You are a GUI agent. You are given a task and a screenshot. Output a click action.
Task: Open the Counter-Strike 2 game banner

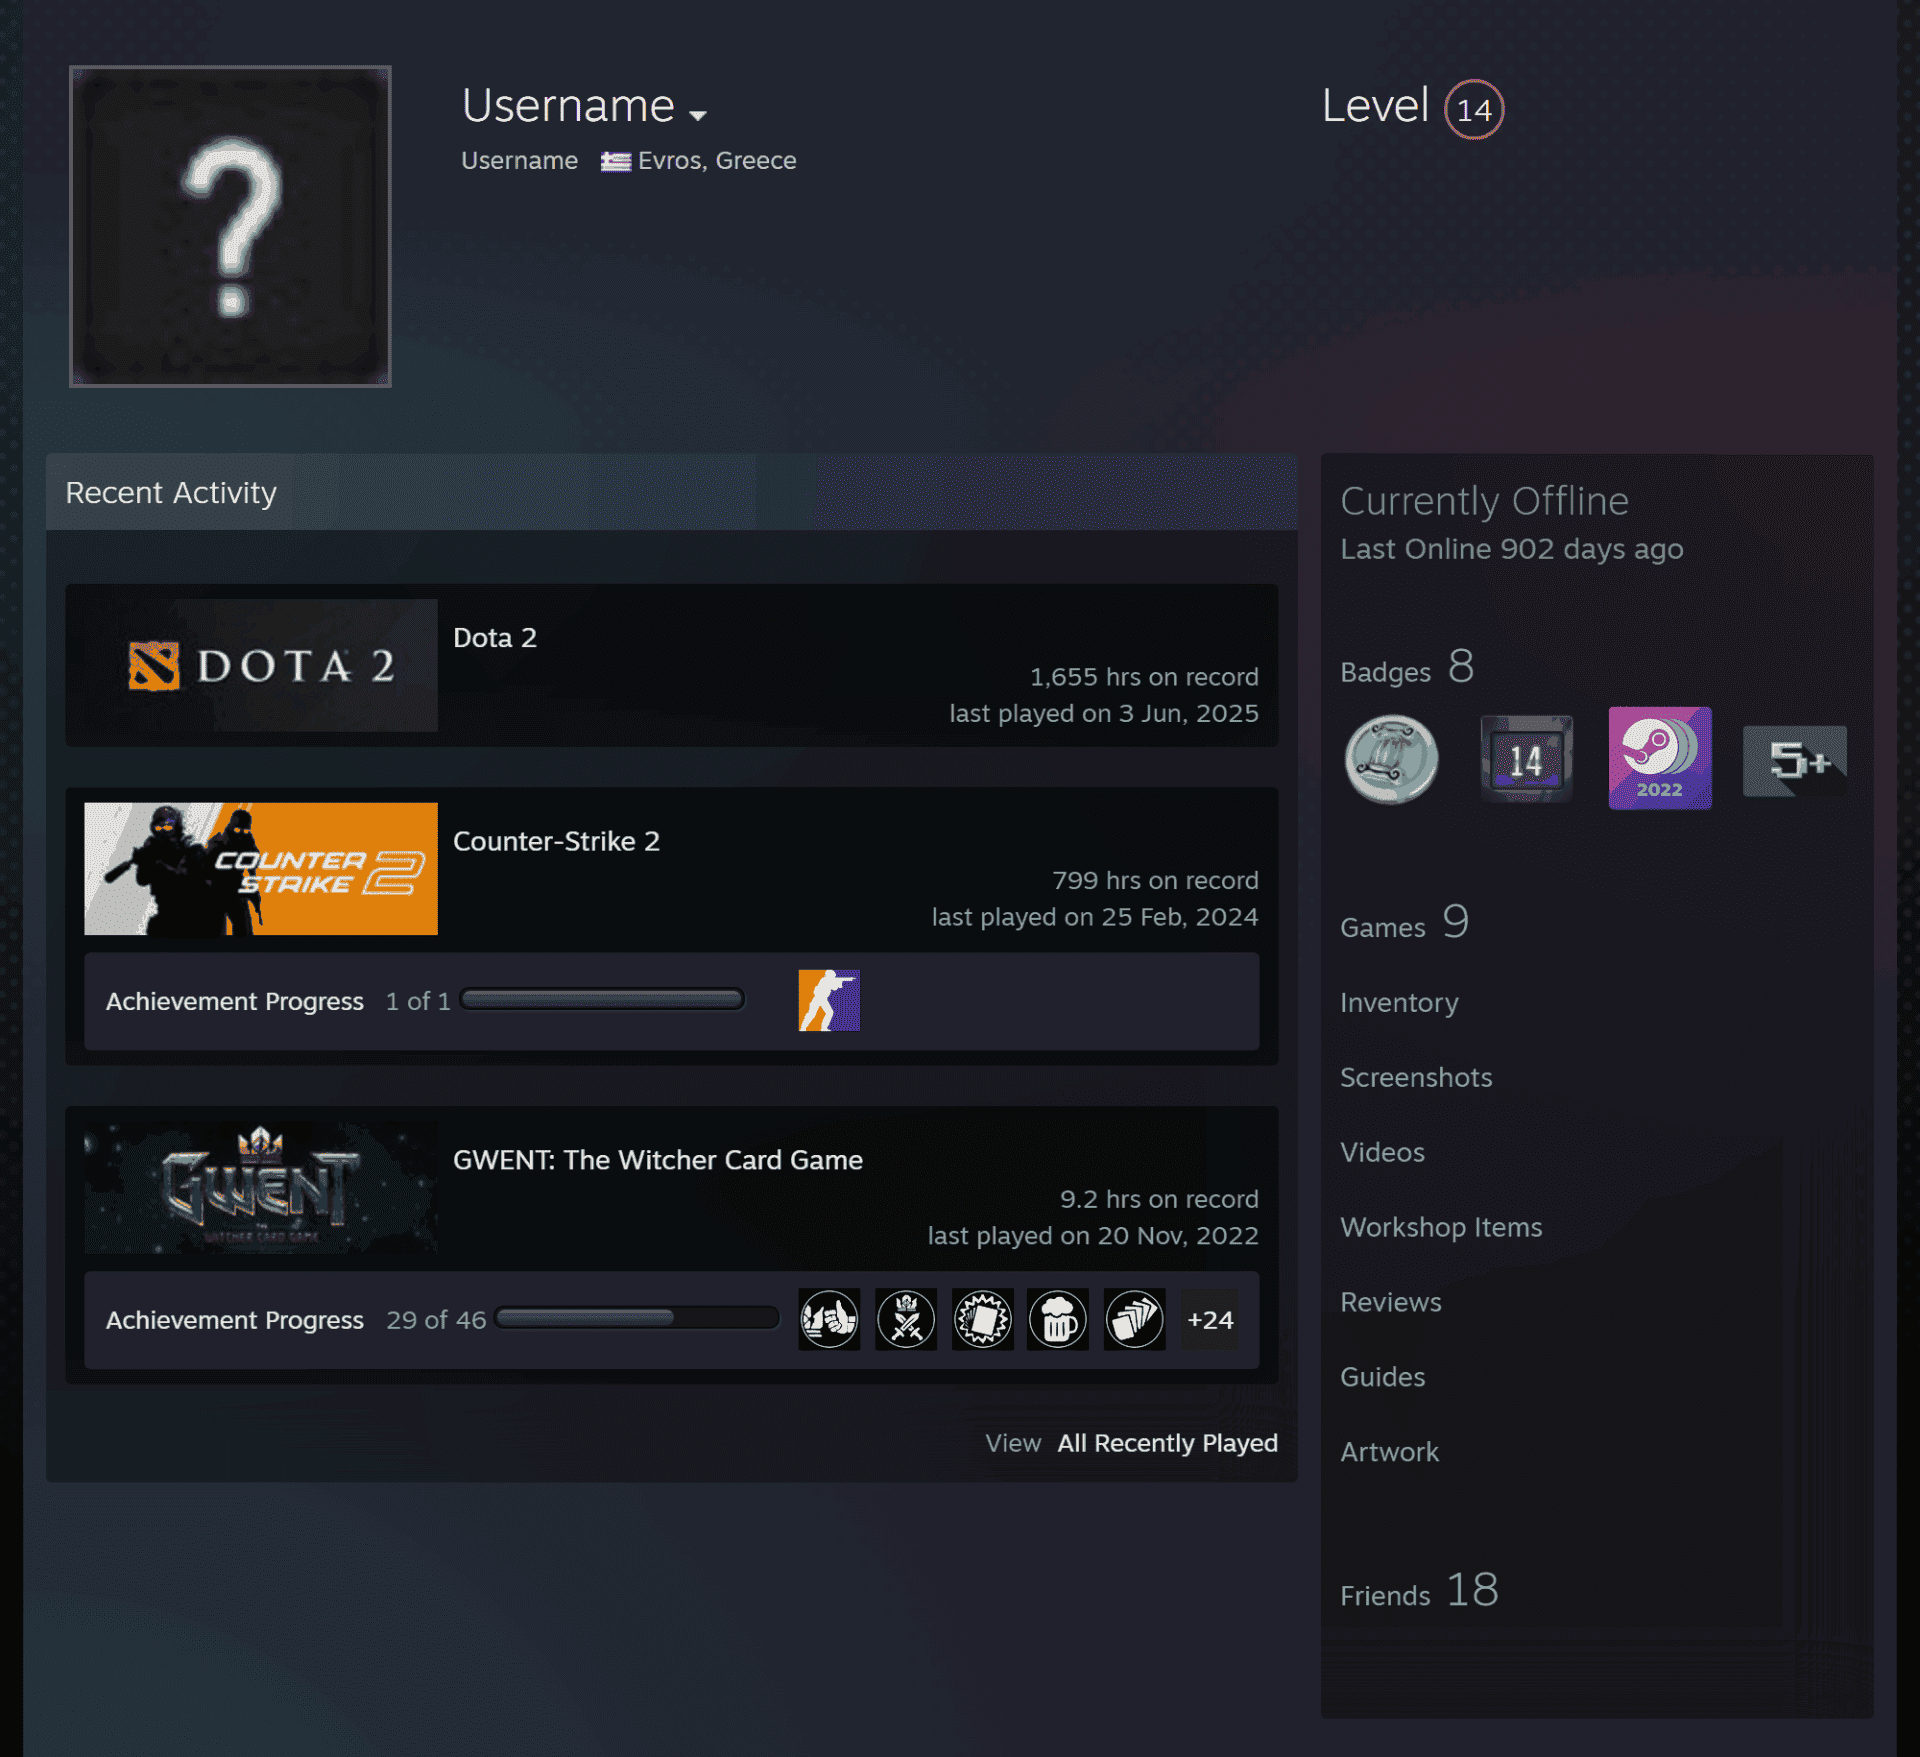261,868
